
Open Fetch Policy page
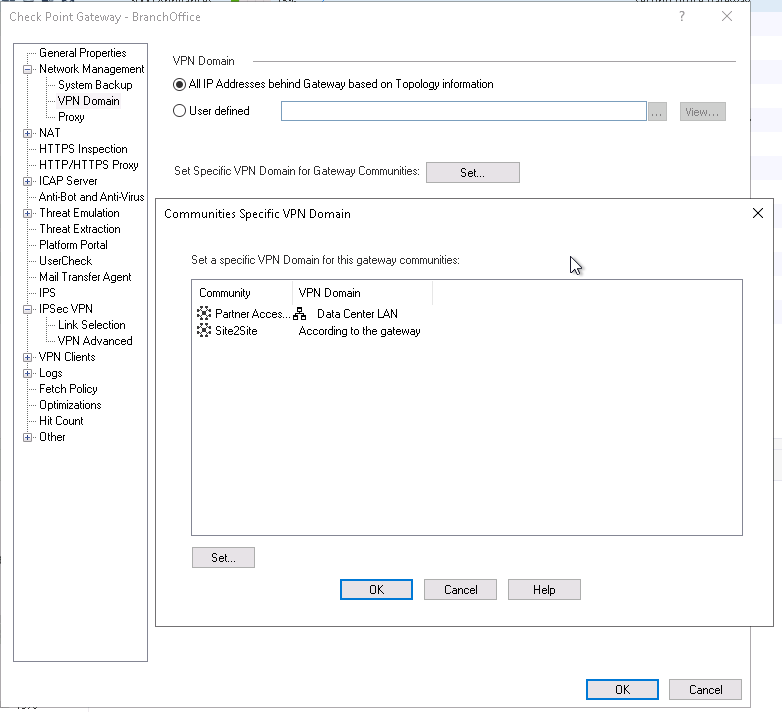tap(68, 389)
